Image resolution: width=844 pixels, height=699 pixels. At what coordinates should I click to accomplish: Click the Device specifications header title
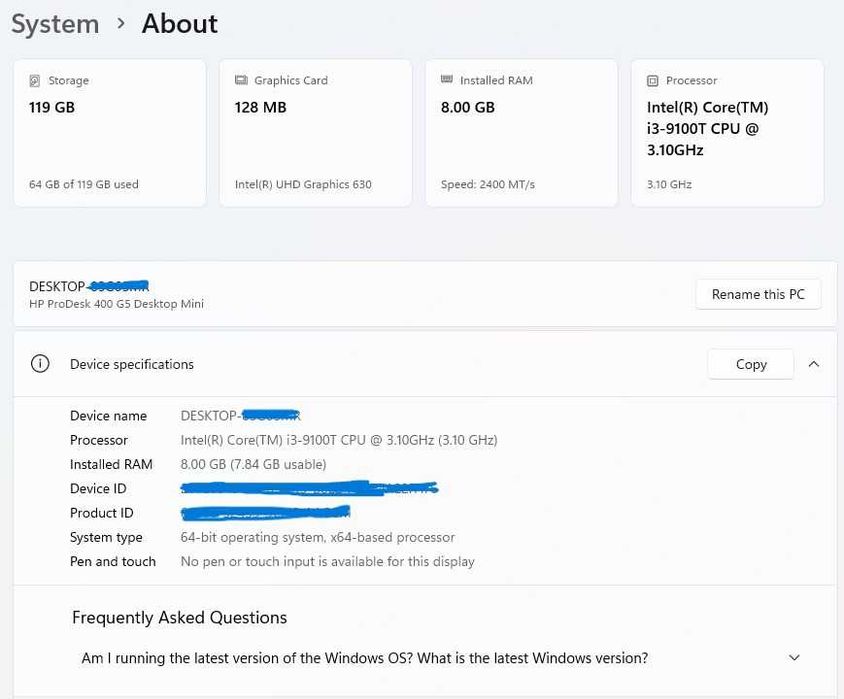click(132, 364)
